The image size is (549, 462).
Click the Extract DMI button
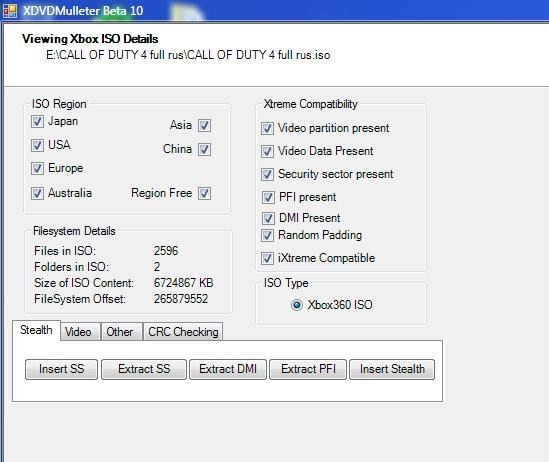[x=228, y=369]
